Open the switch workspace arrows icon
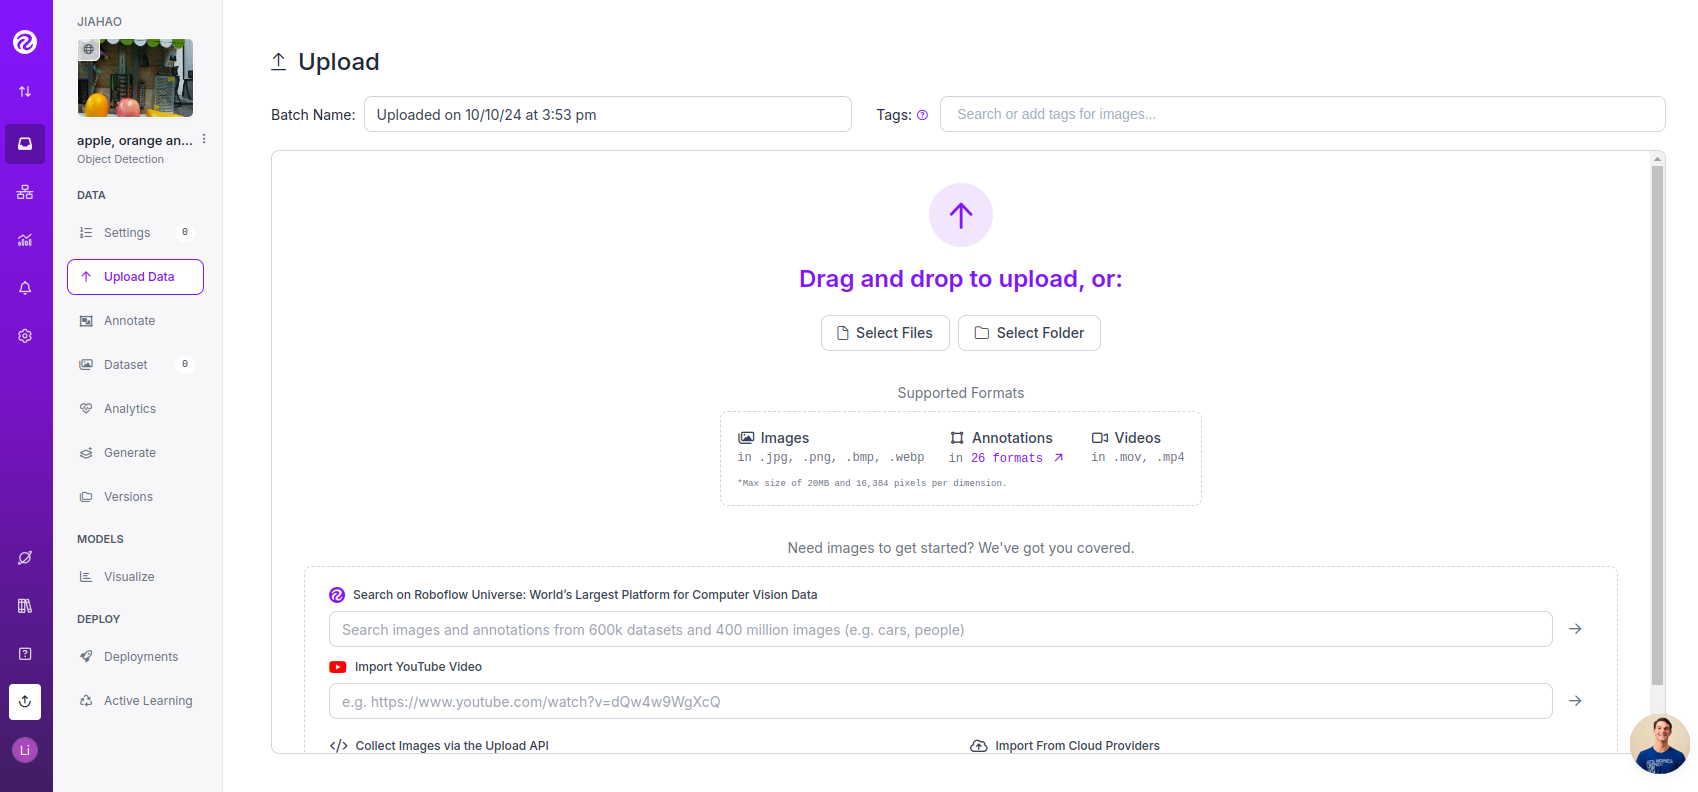This screenshot has width=1698, height=792. 25,91
